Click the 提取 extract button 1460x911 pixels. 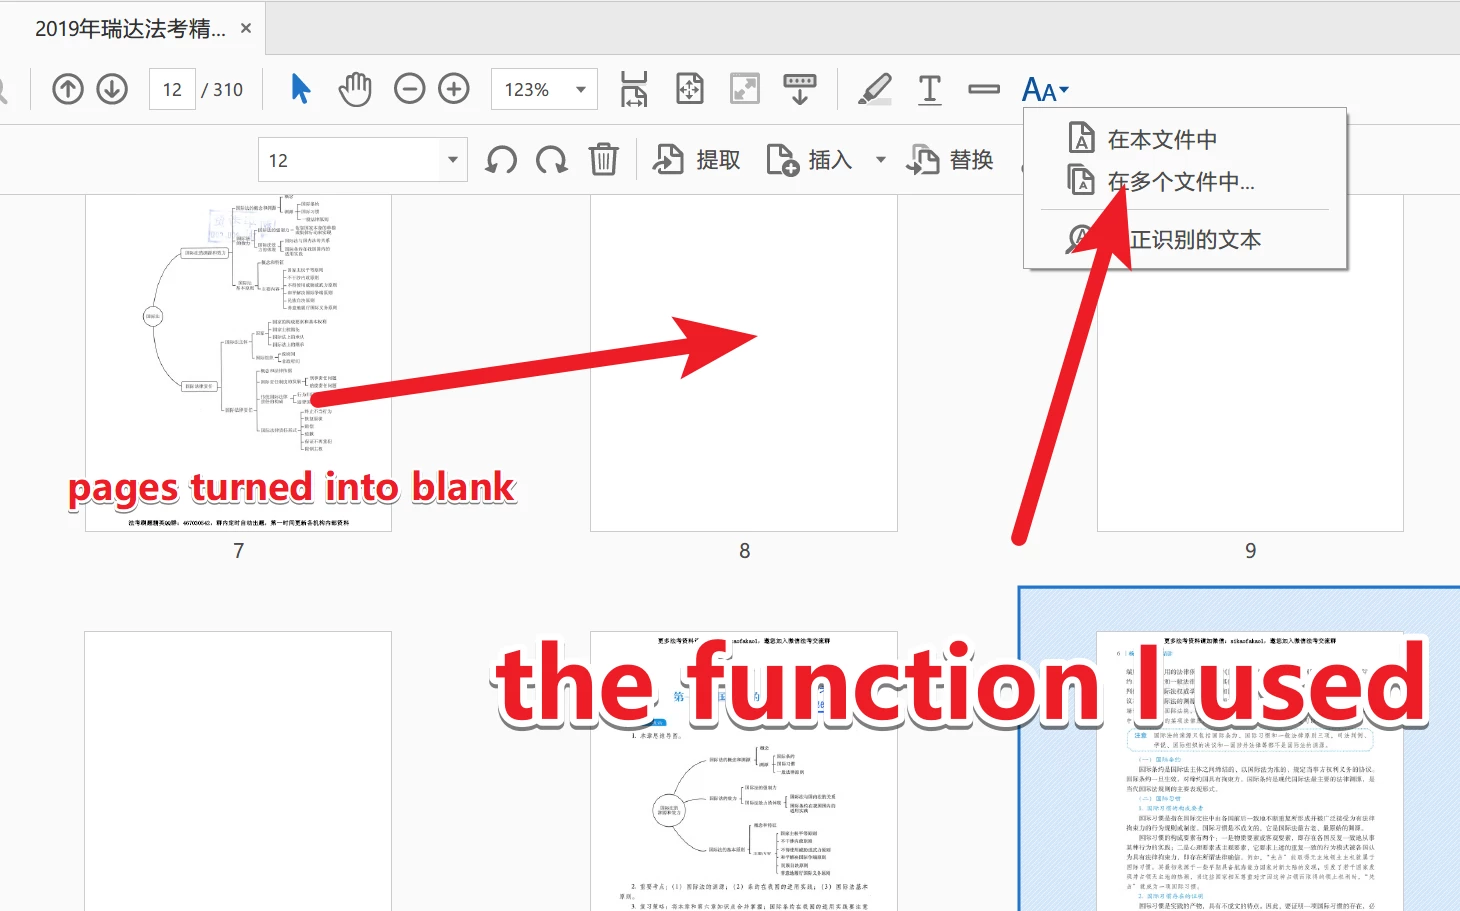point(697,160)
